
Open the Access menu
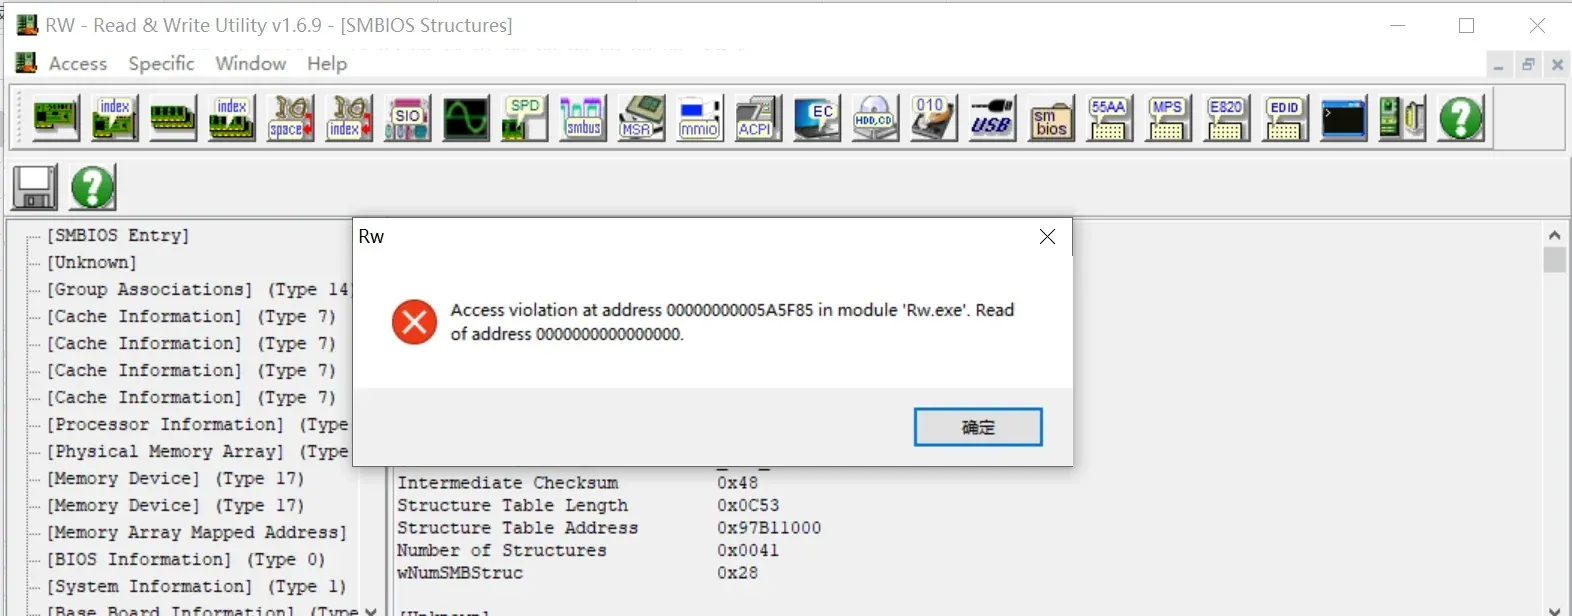[x=77, y=64]
